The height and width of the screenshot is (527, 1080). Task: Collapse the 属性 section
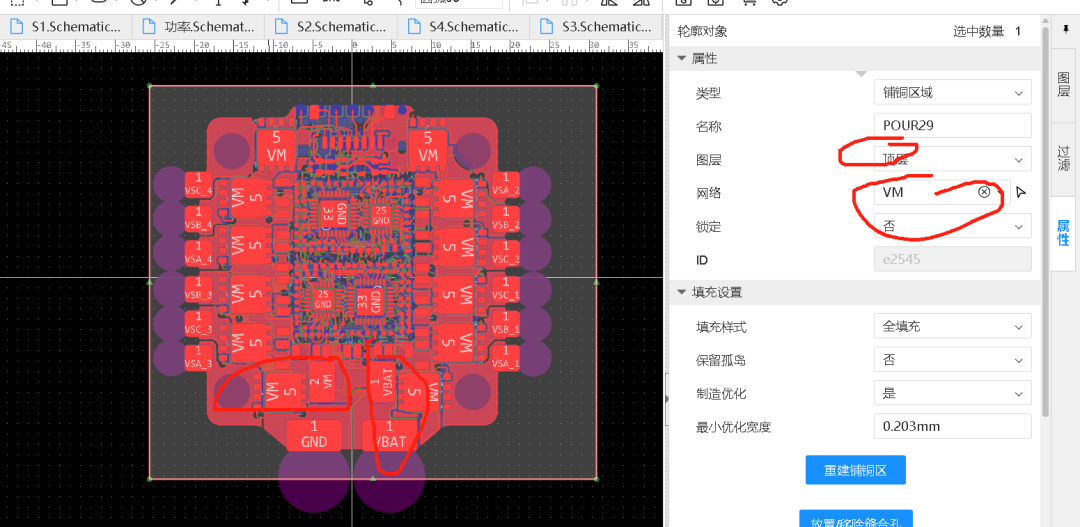(683, 59)
